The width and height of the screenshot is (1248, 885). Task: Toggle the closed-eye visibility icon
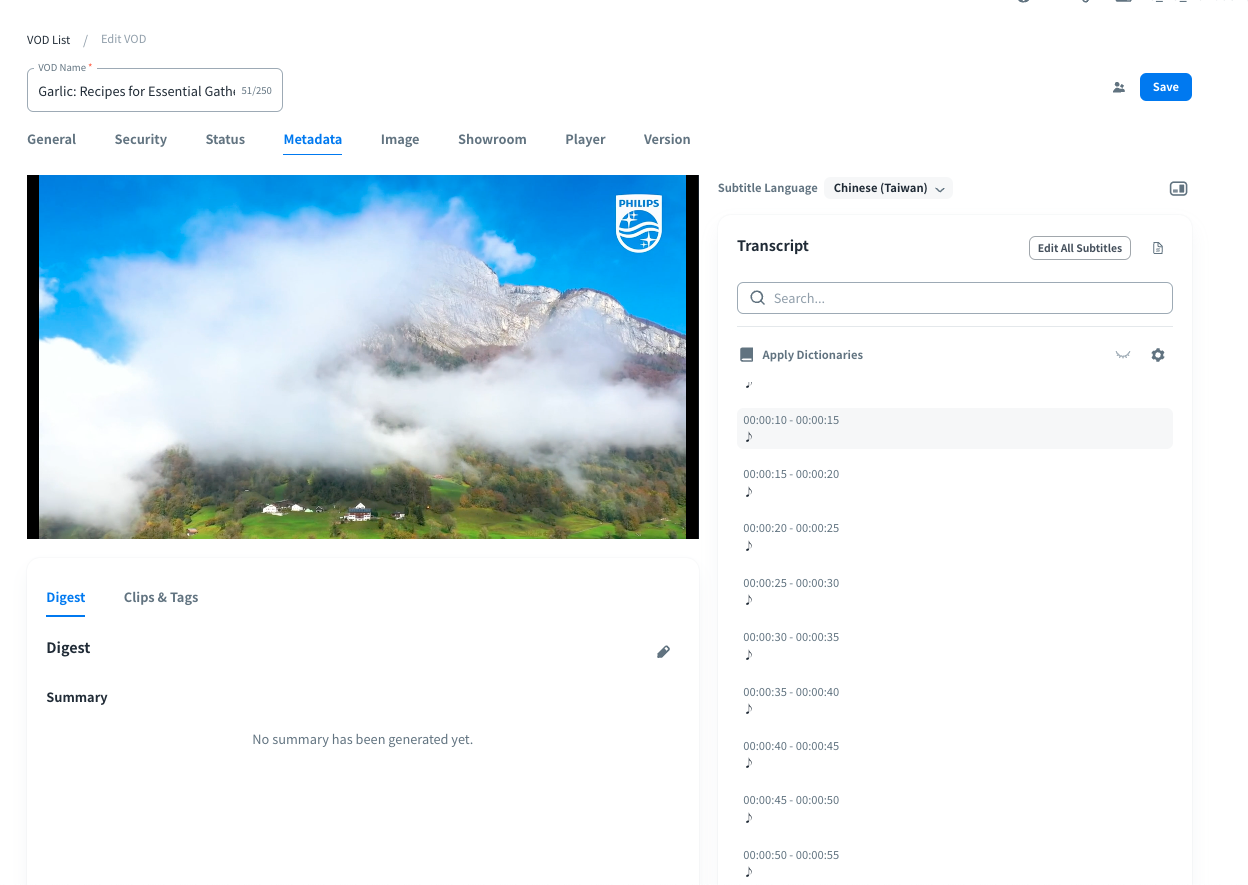click(x=1123, y=355)
